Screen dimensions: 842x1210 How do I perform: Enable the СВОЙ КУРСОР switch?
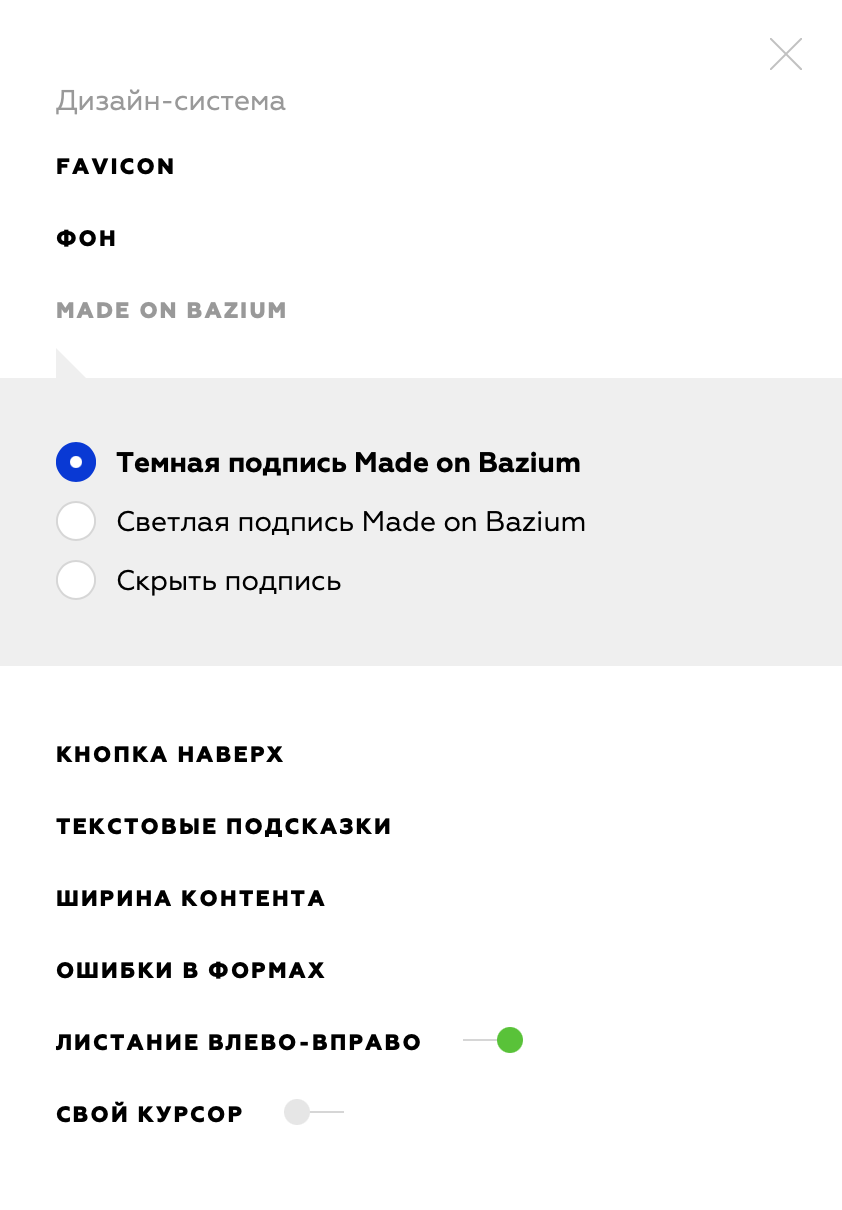tap(312, 1112)
